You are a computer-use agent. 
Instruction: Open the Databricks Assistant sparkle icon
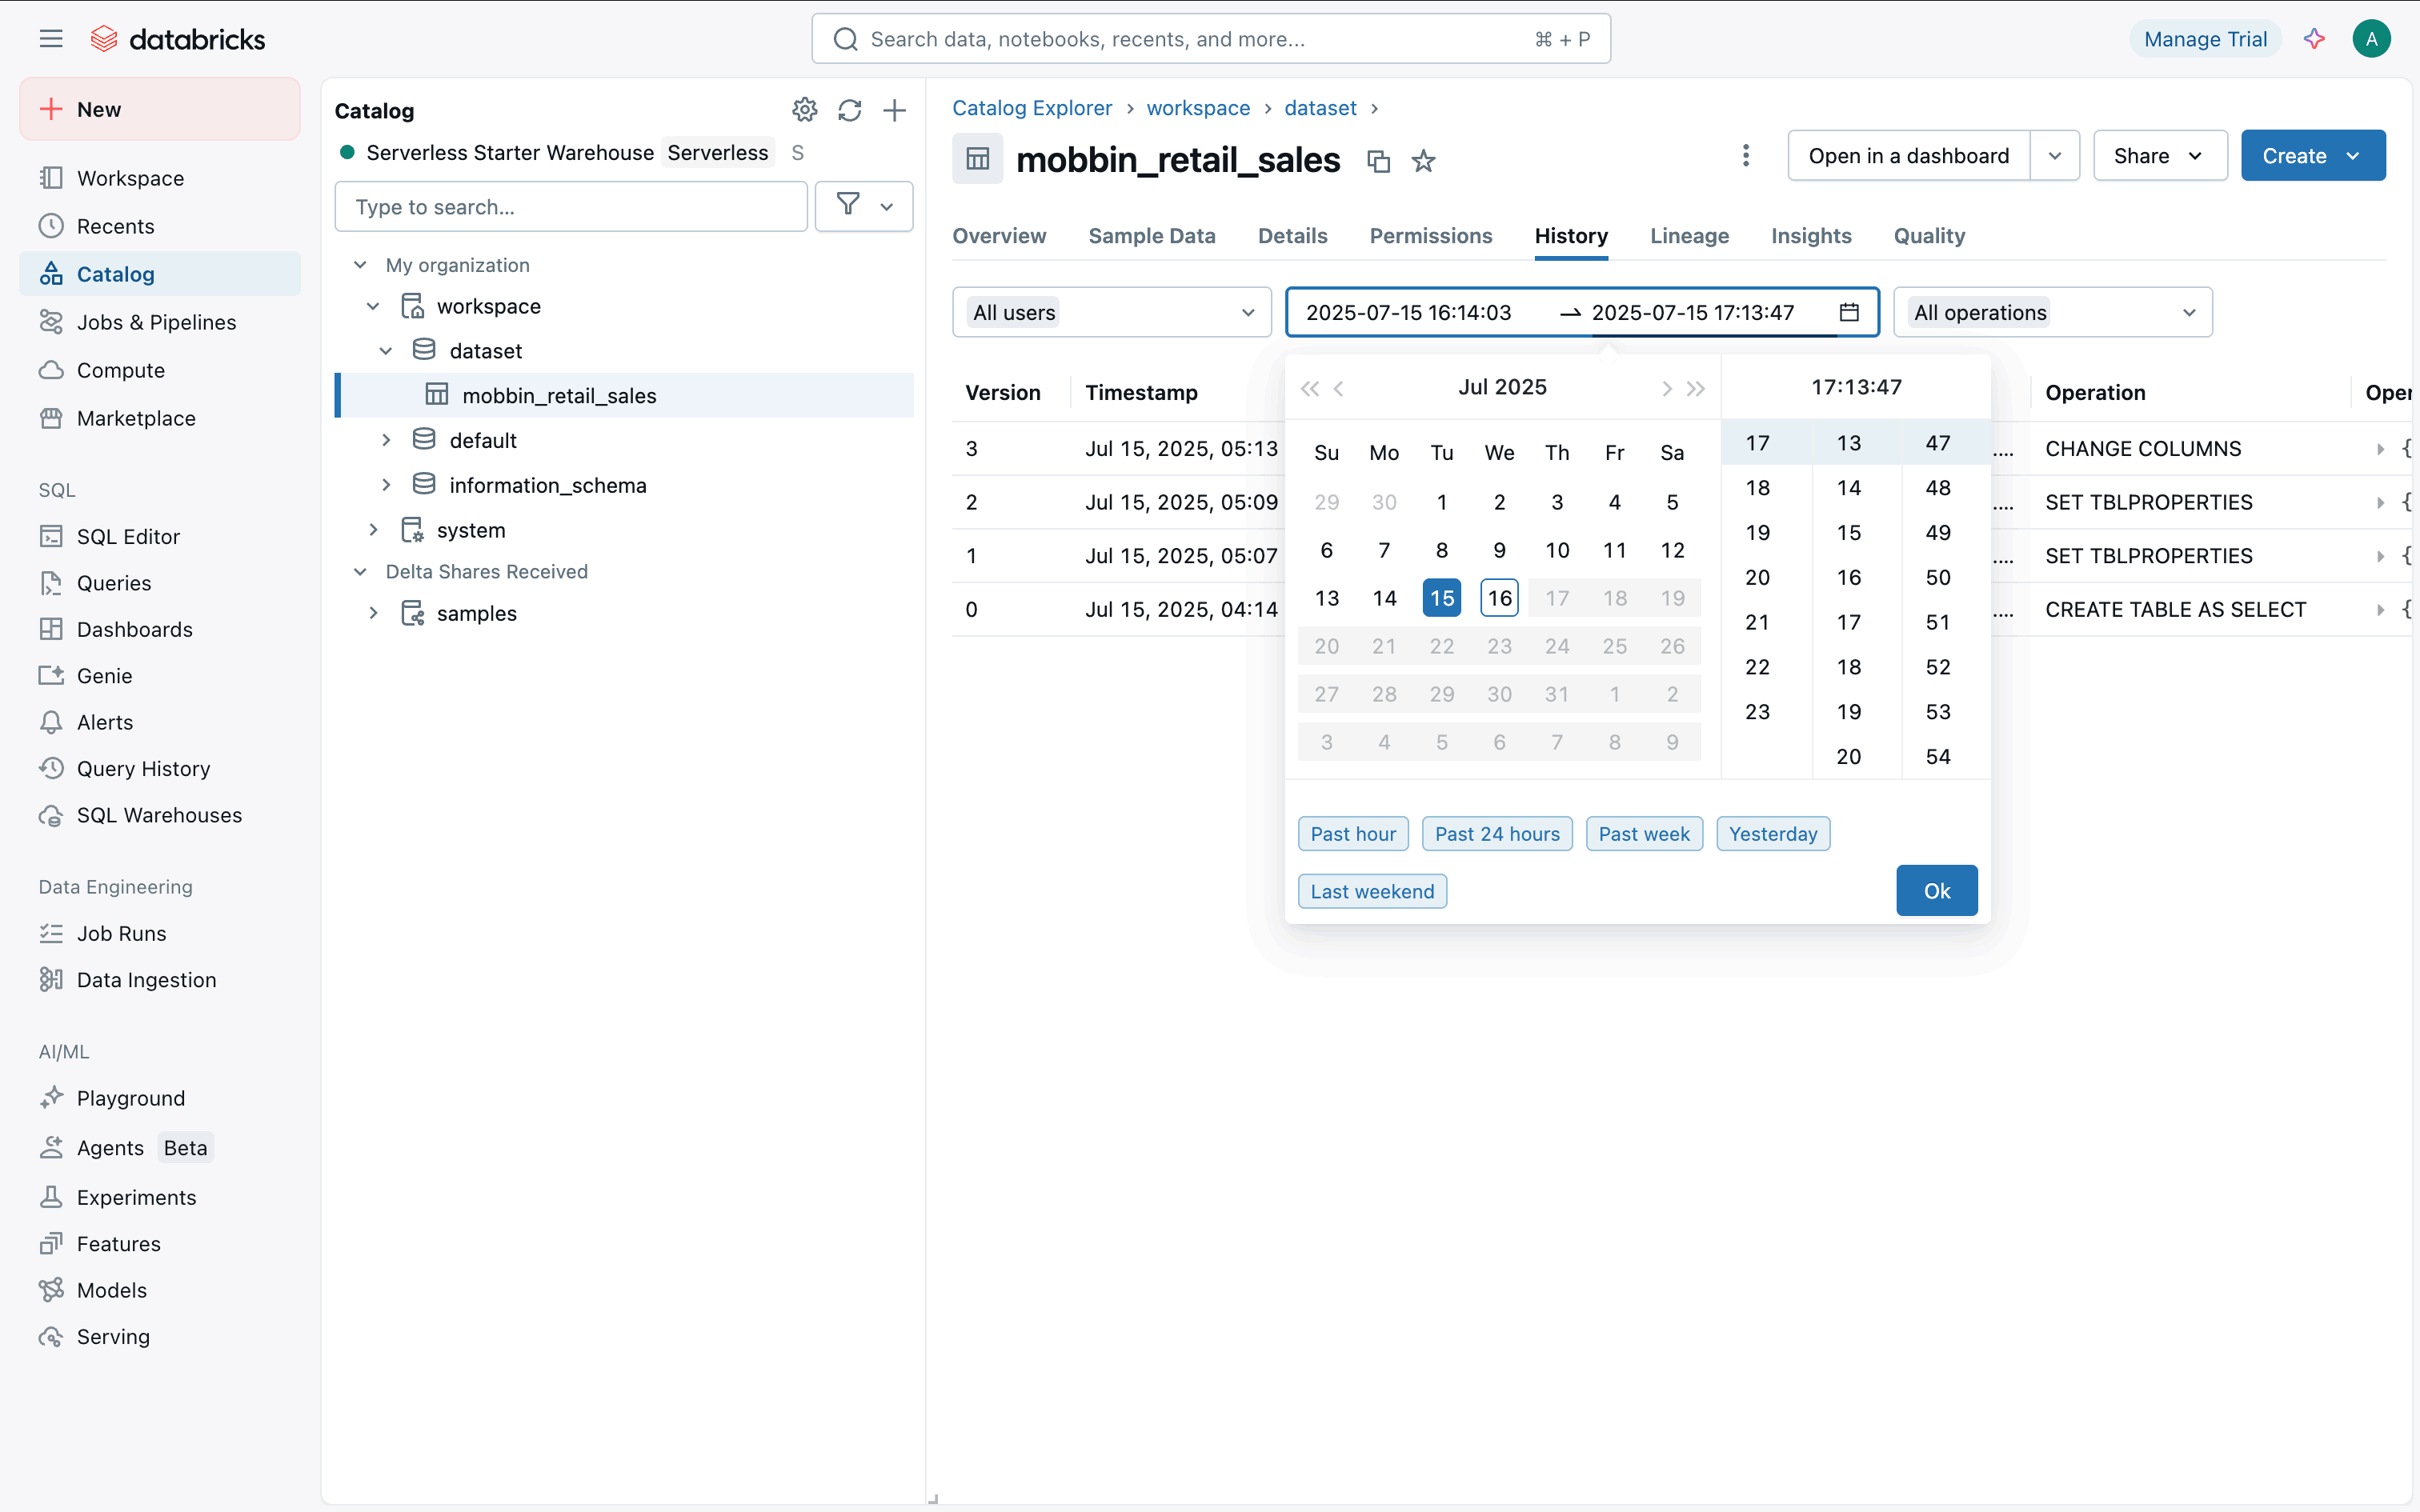pos(2313,39)
